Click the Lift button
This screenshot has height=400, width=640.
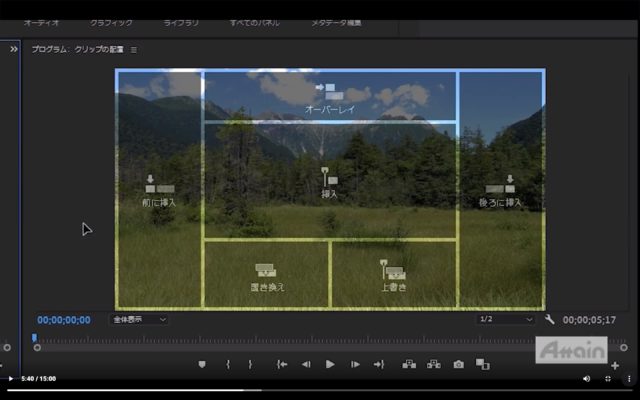[x=409, y=364]
